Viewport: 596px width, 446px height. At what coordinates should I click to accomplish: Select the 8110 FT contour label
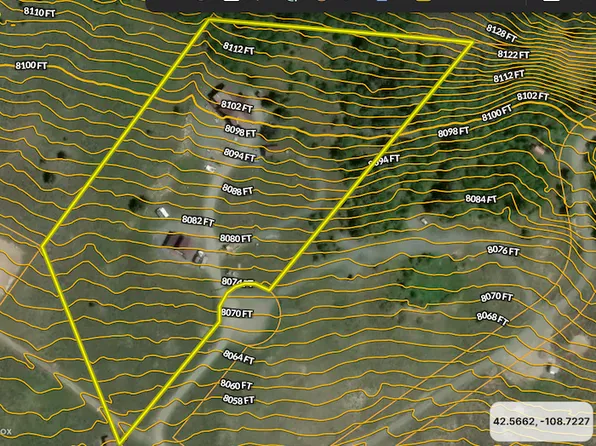[x=40, y=12]
